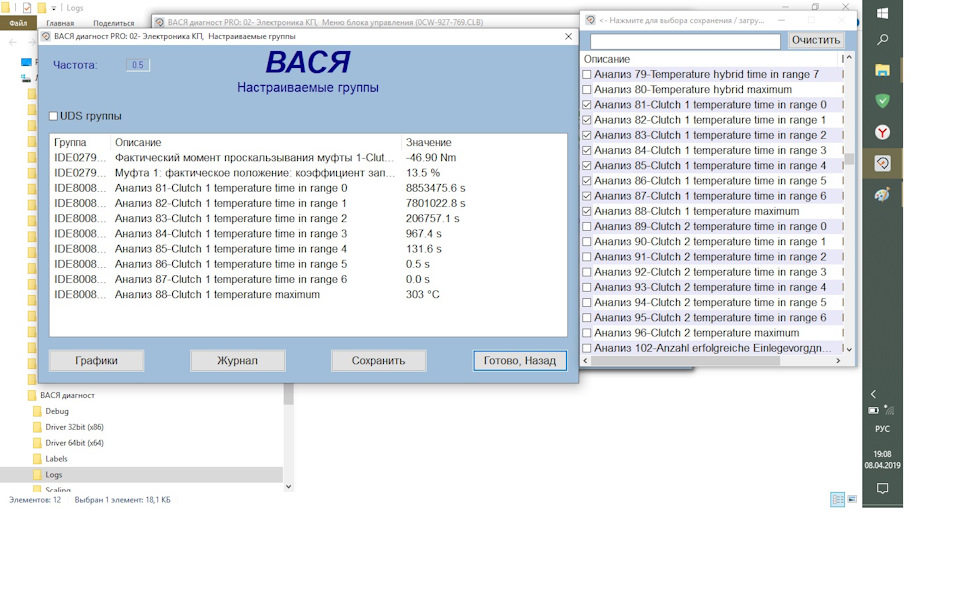Click Quick Access toolbar dropdown arrow
960x609 pixels.
(x=54, y=8)
